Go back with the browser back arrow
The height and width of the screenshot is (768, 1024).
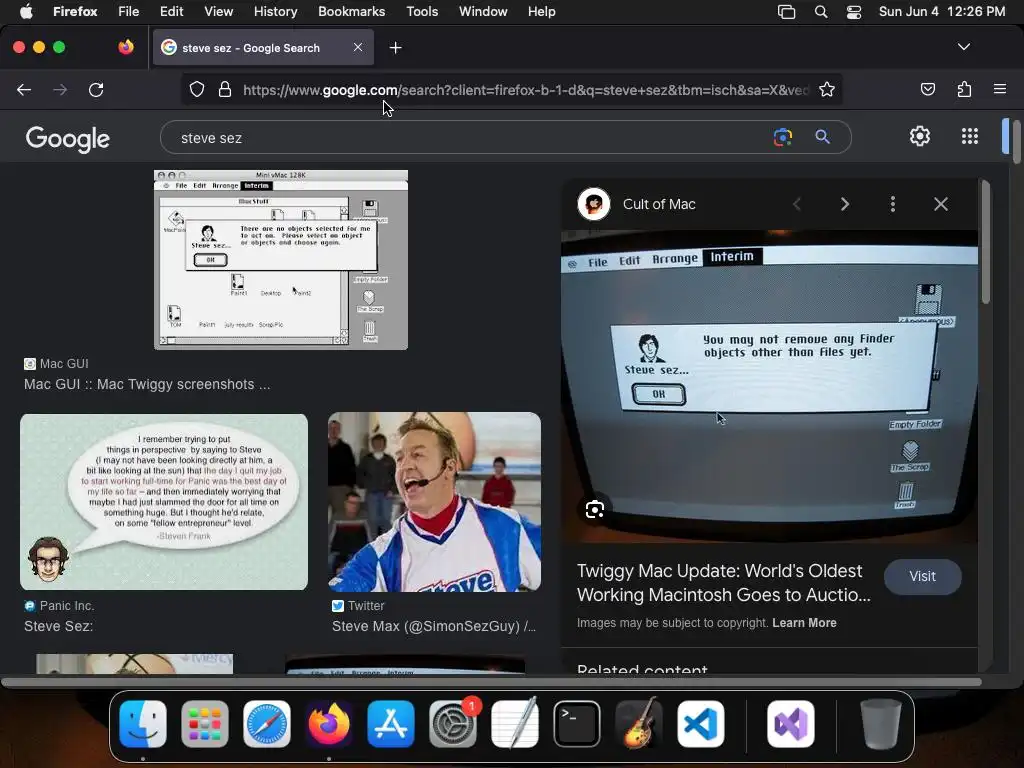[x=24, y=89]
